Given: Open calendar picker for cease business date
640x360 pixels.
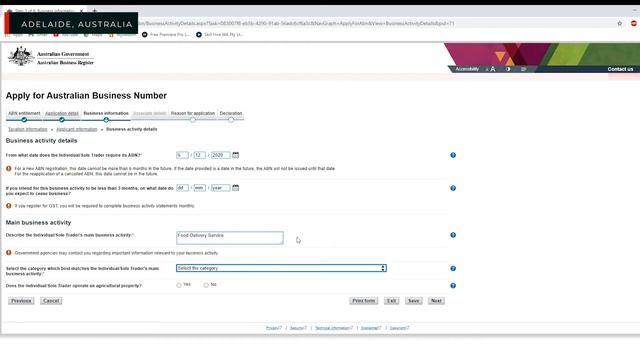Looking at the screenshot, I should (x=236, y=188).
